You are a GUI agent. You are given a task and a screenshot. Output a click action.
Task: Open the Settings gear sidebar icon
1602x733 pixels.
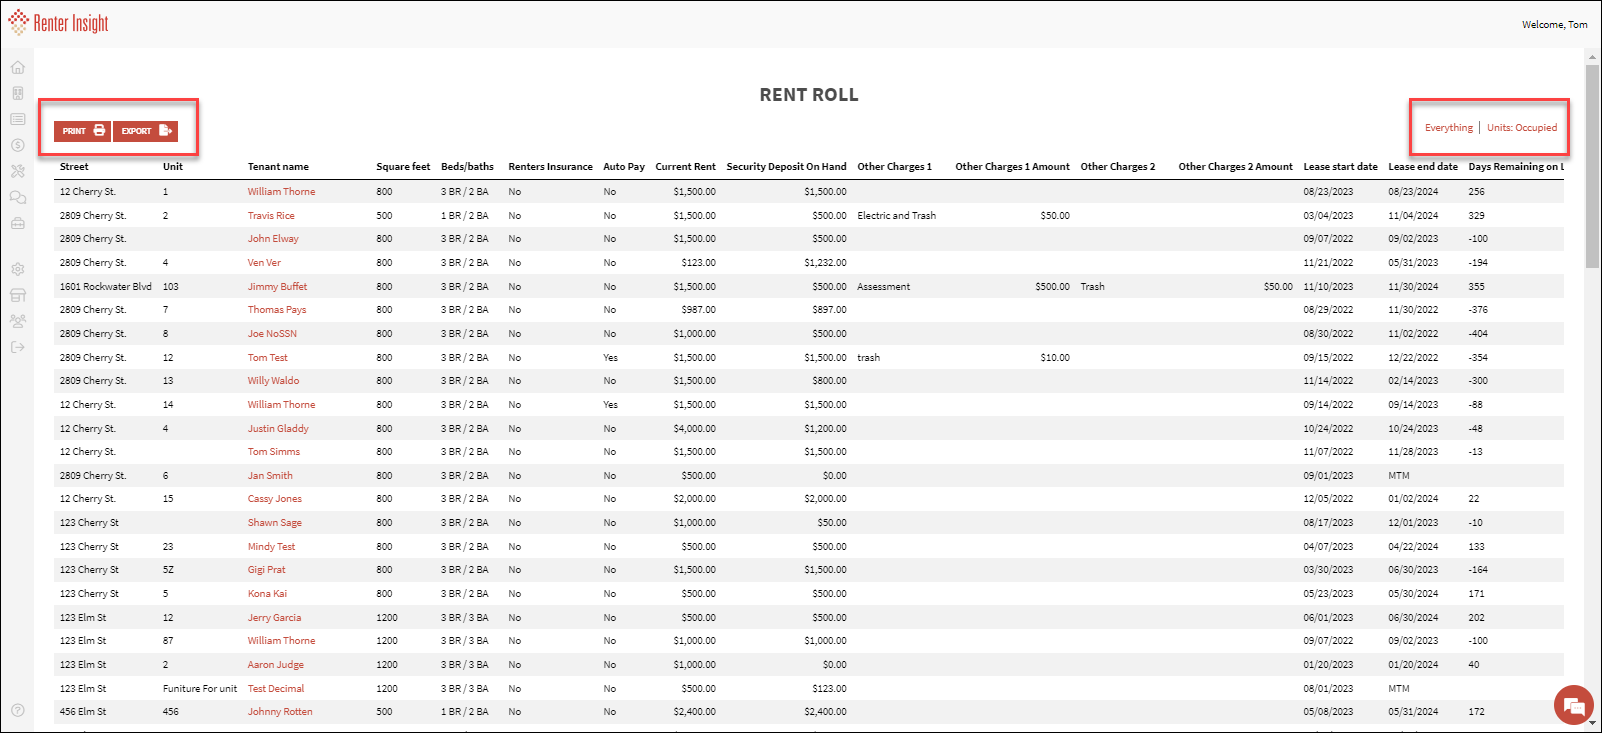coord(18,269)
